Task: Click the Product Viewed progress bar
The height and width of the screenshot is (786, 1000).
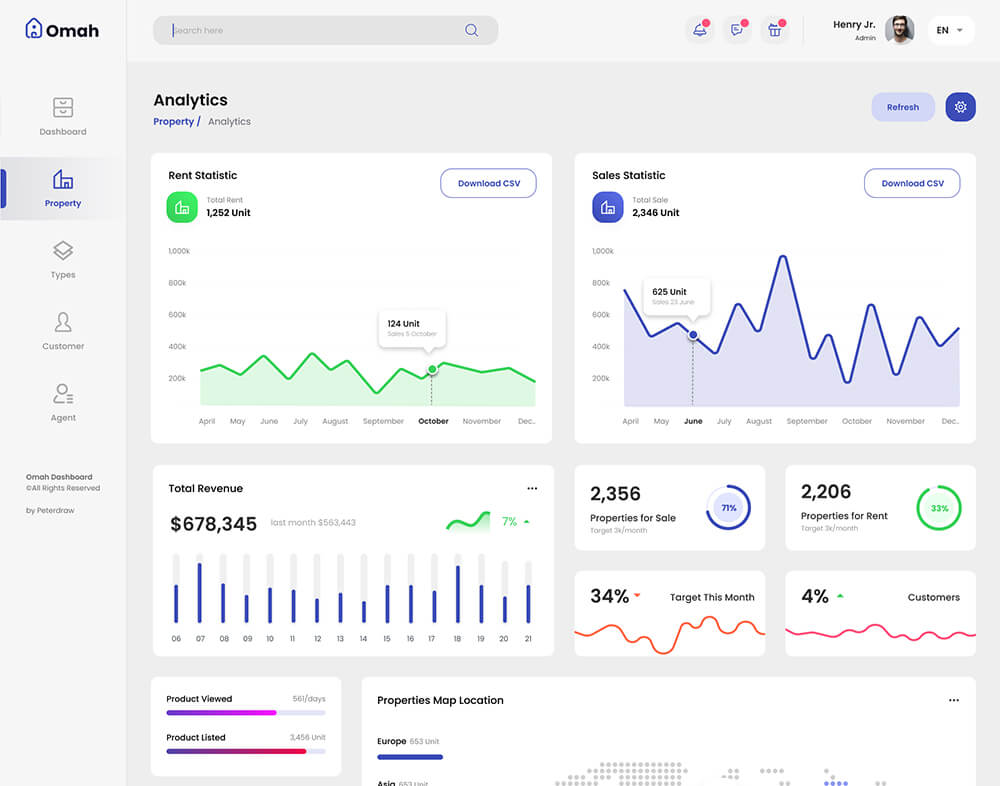Action: point(245,713)
